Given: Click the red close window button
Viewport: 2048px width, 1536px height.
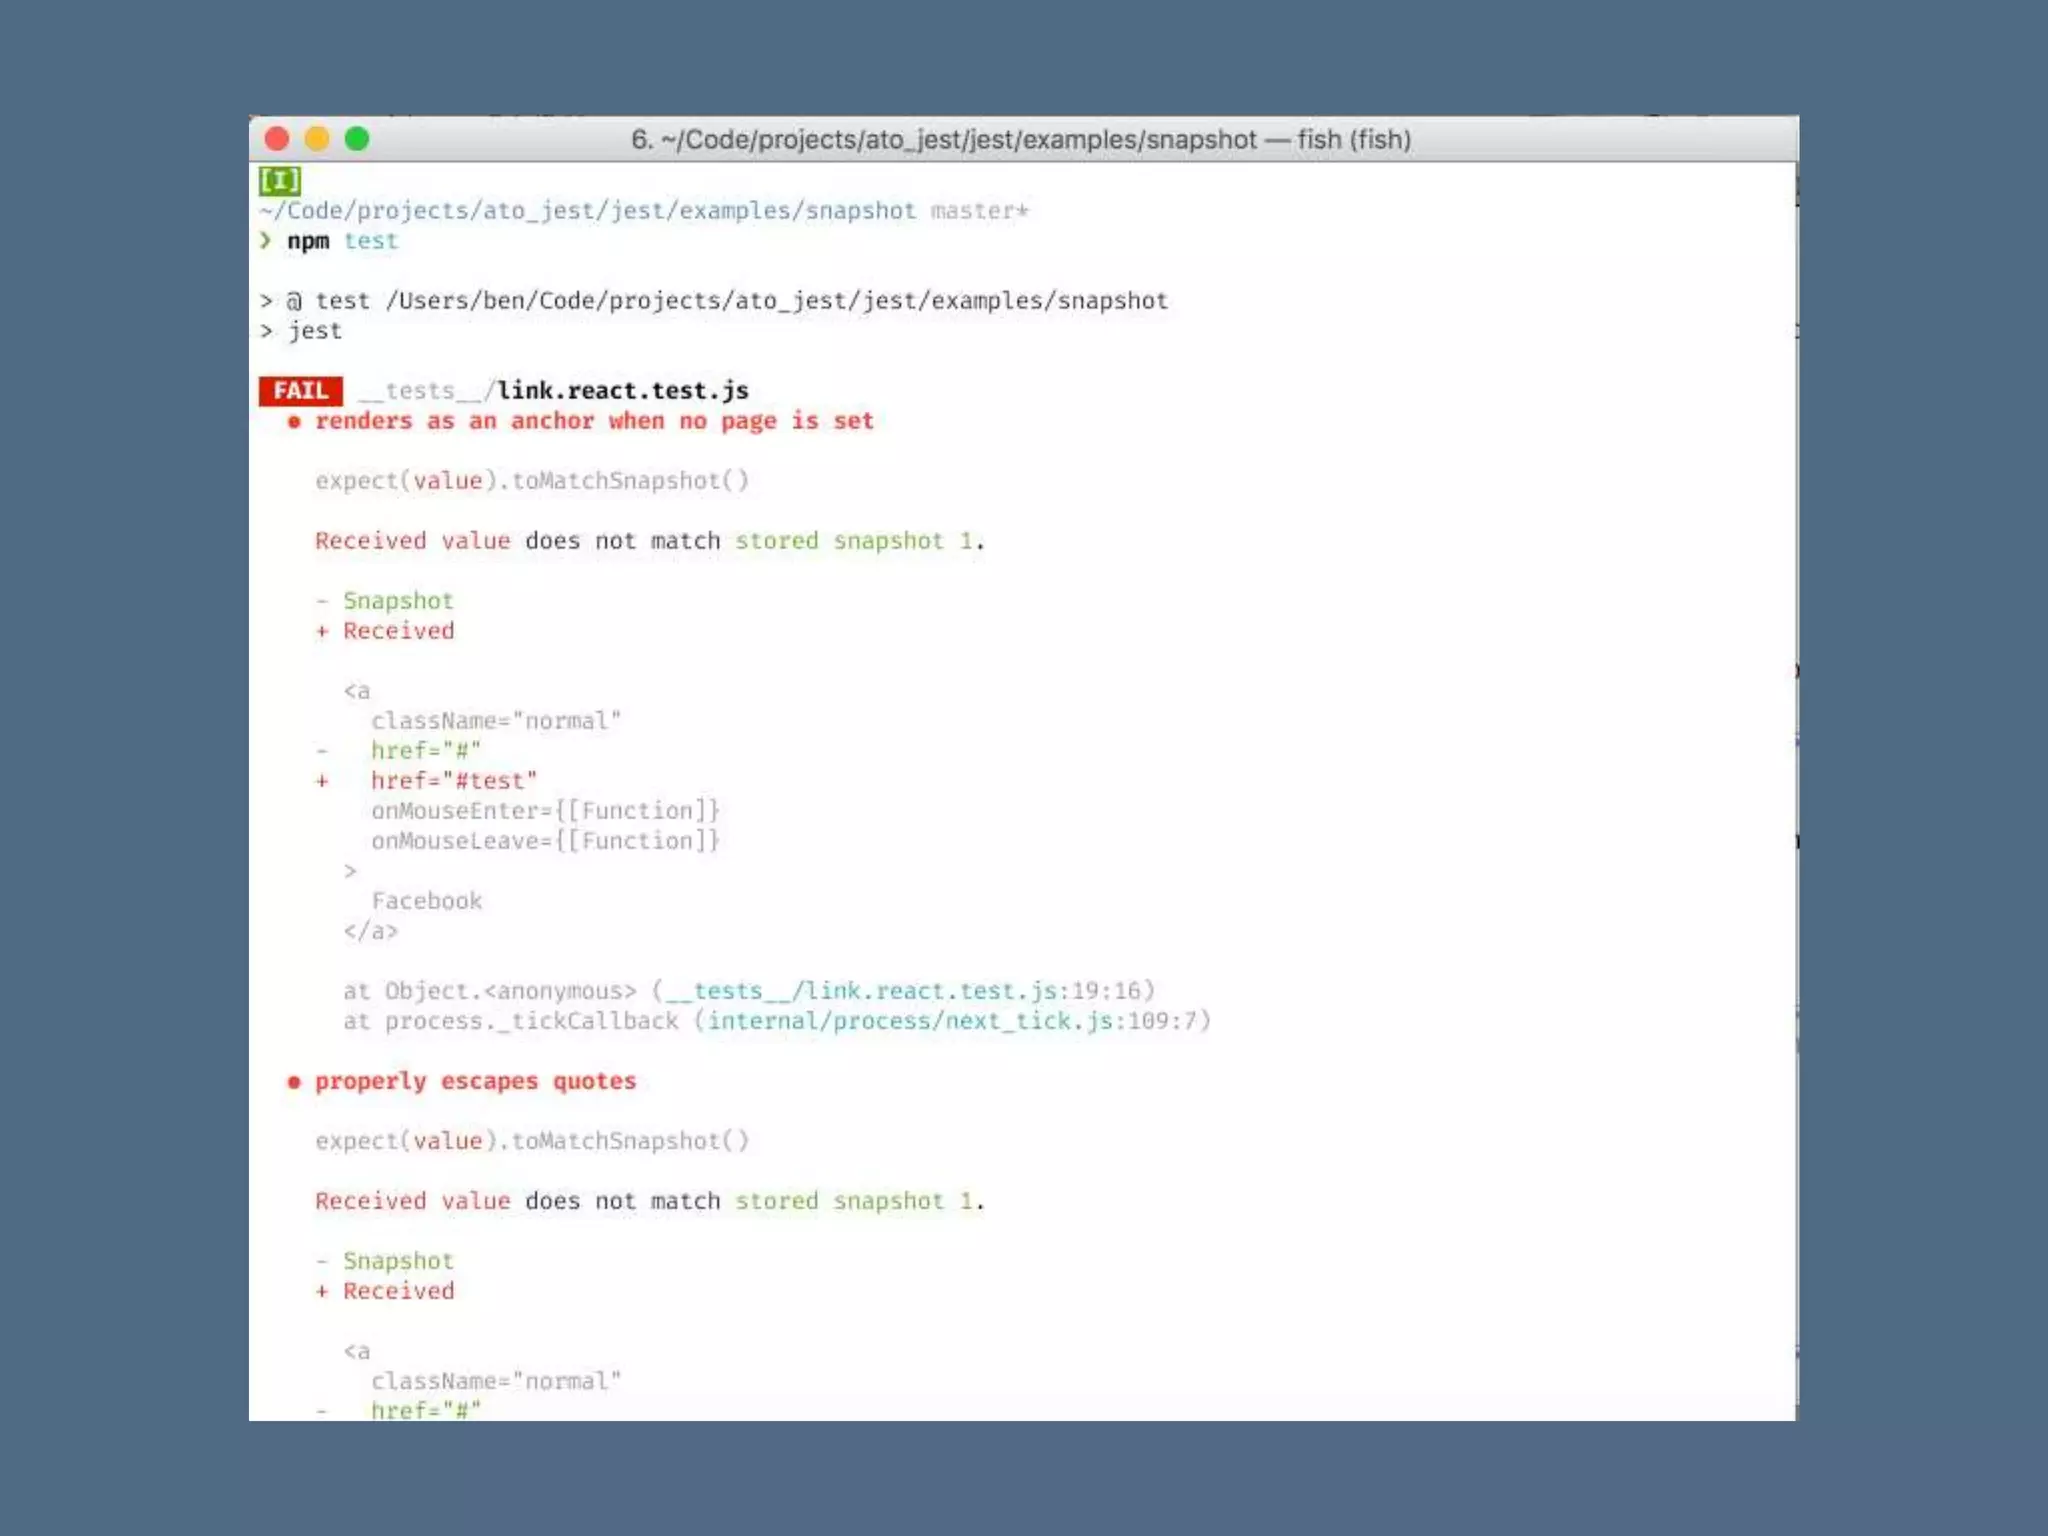Looking at the screenshot, I should point(277,139).
